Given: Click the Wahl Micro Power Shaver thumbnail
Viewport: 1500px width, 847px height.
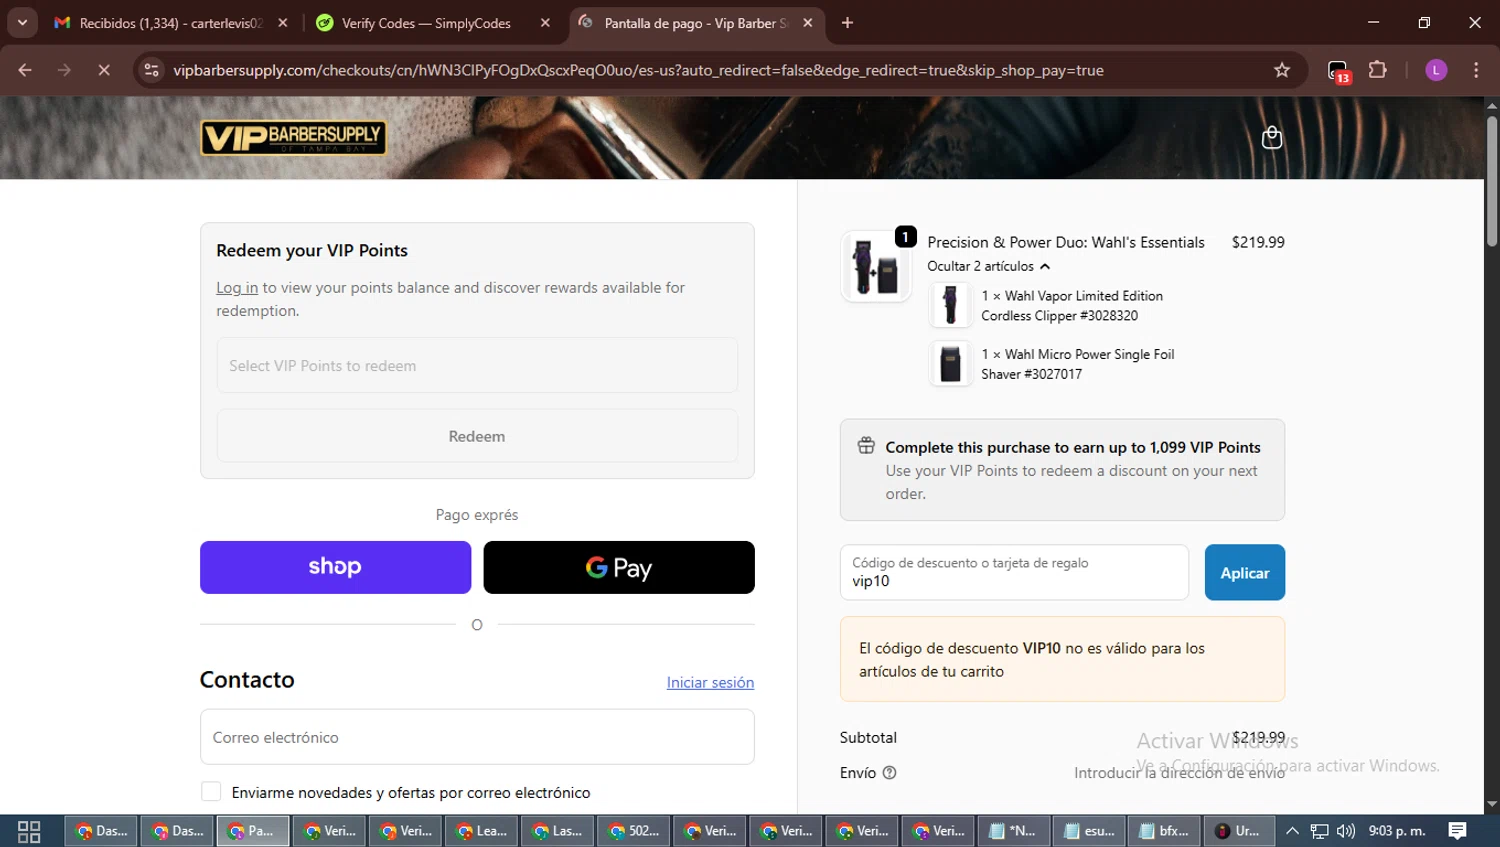Looking at the screenshot, I should pos(950,364).
